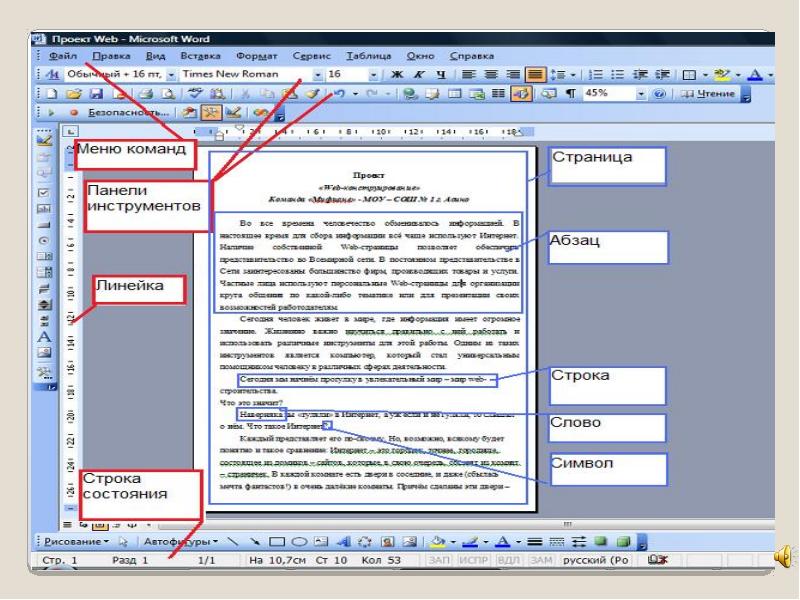Open the Таблица menu
Image resolution: width=800 pixels, height=600 pixels.
(369, 55)
